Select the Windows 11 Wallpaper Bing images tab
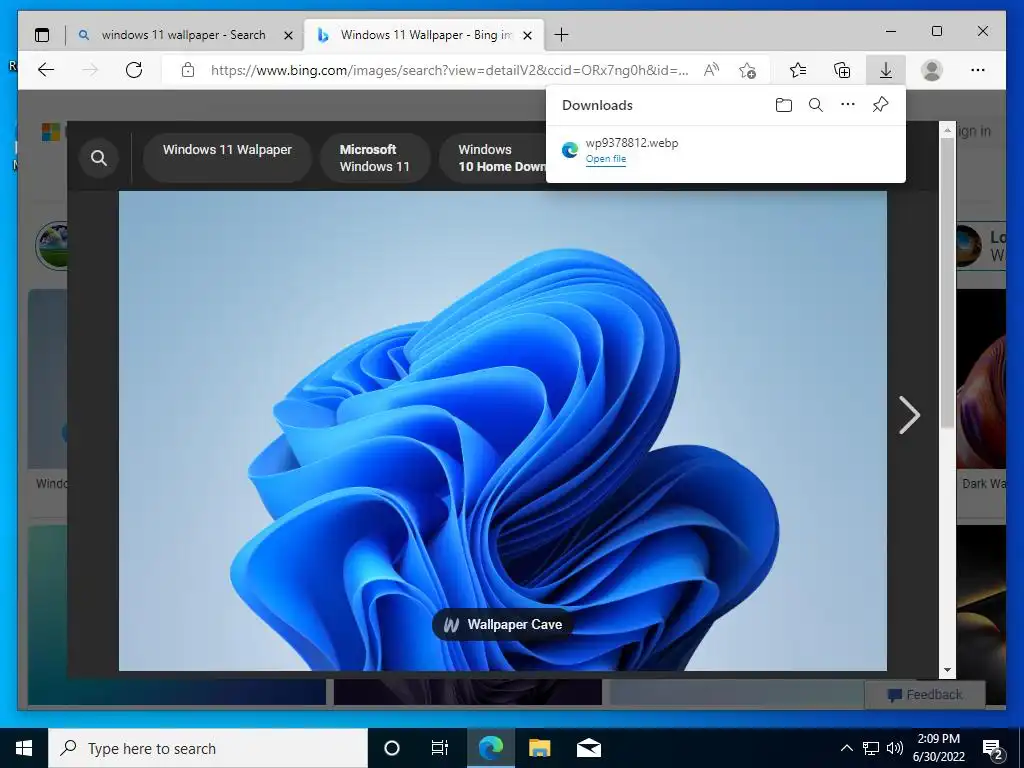The width and height of the screenshot is (1024, 768). pyautogui.click(x=423, y=35)
